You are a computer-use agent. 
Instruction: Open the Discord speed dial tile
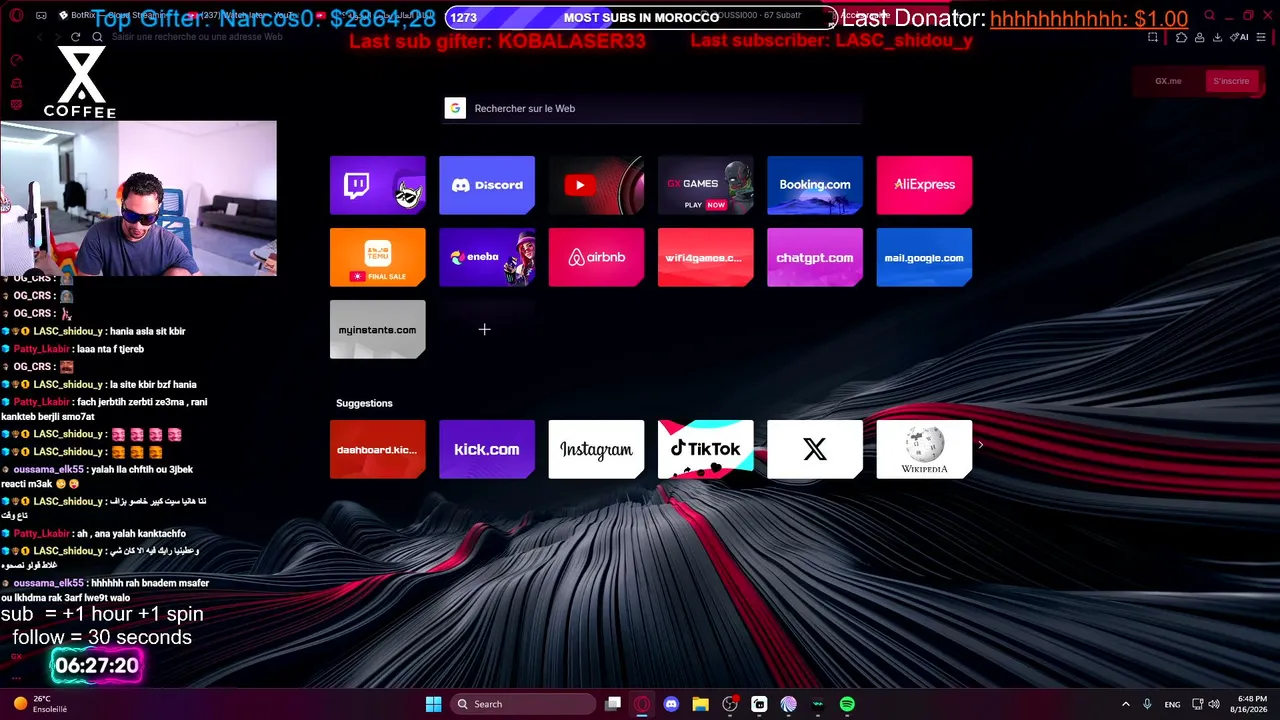[x=487, y=185]
